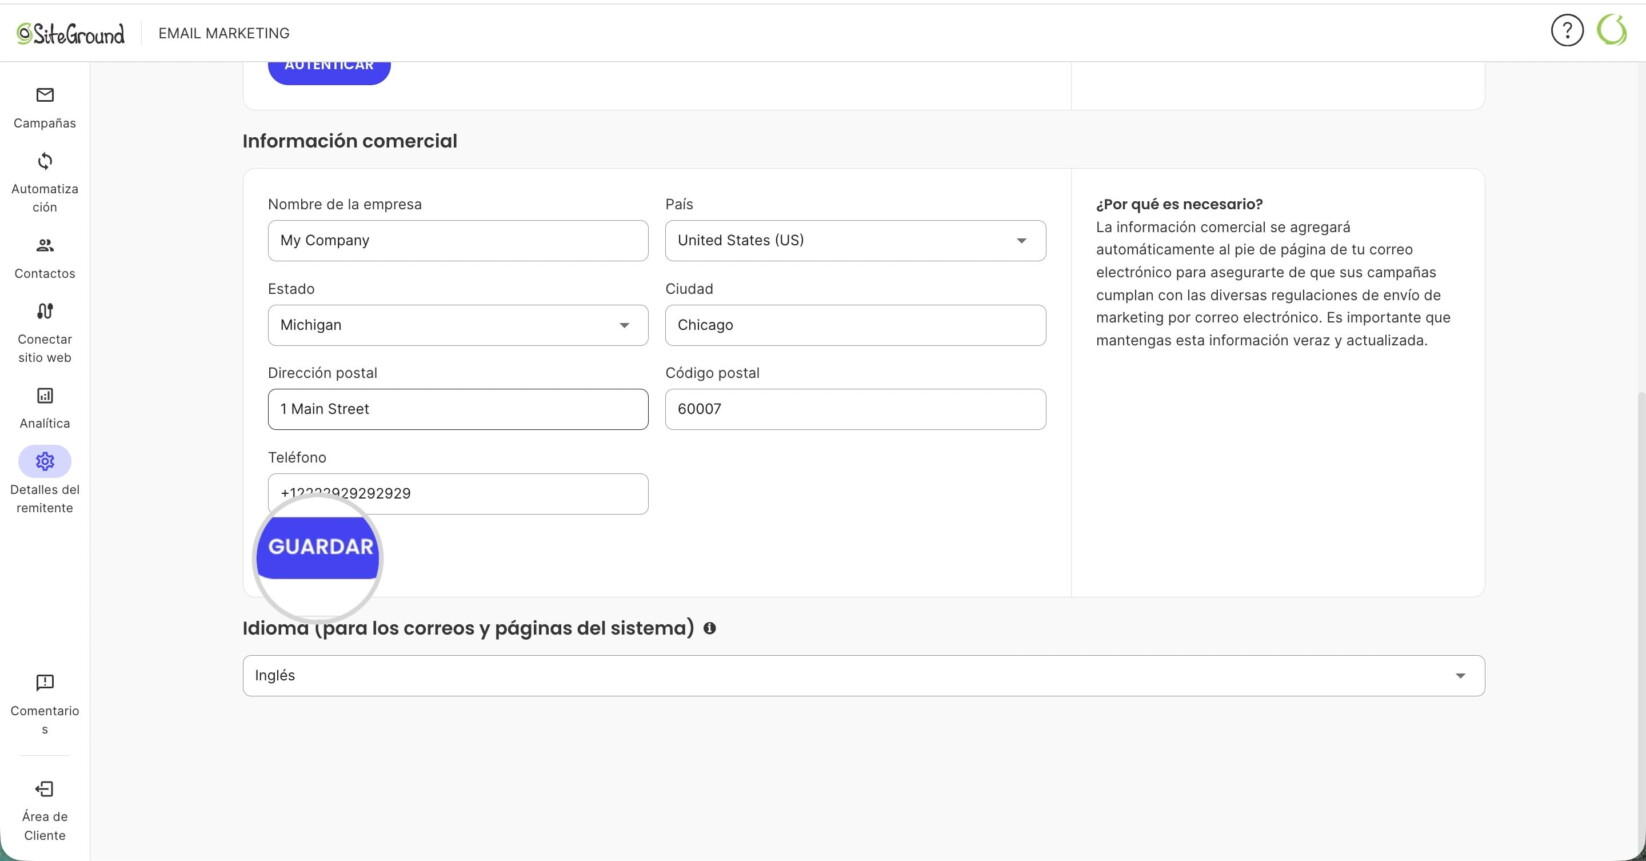1646x861 pixels.
Task: Open the help question mark icon
Action: point(1567,31)
